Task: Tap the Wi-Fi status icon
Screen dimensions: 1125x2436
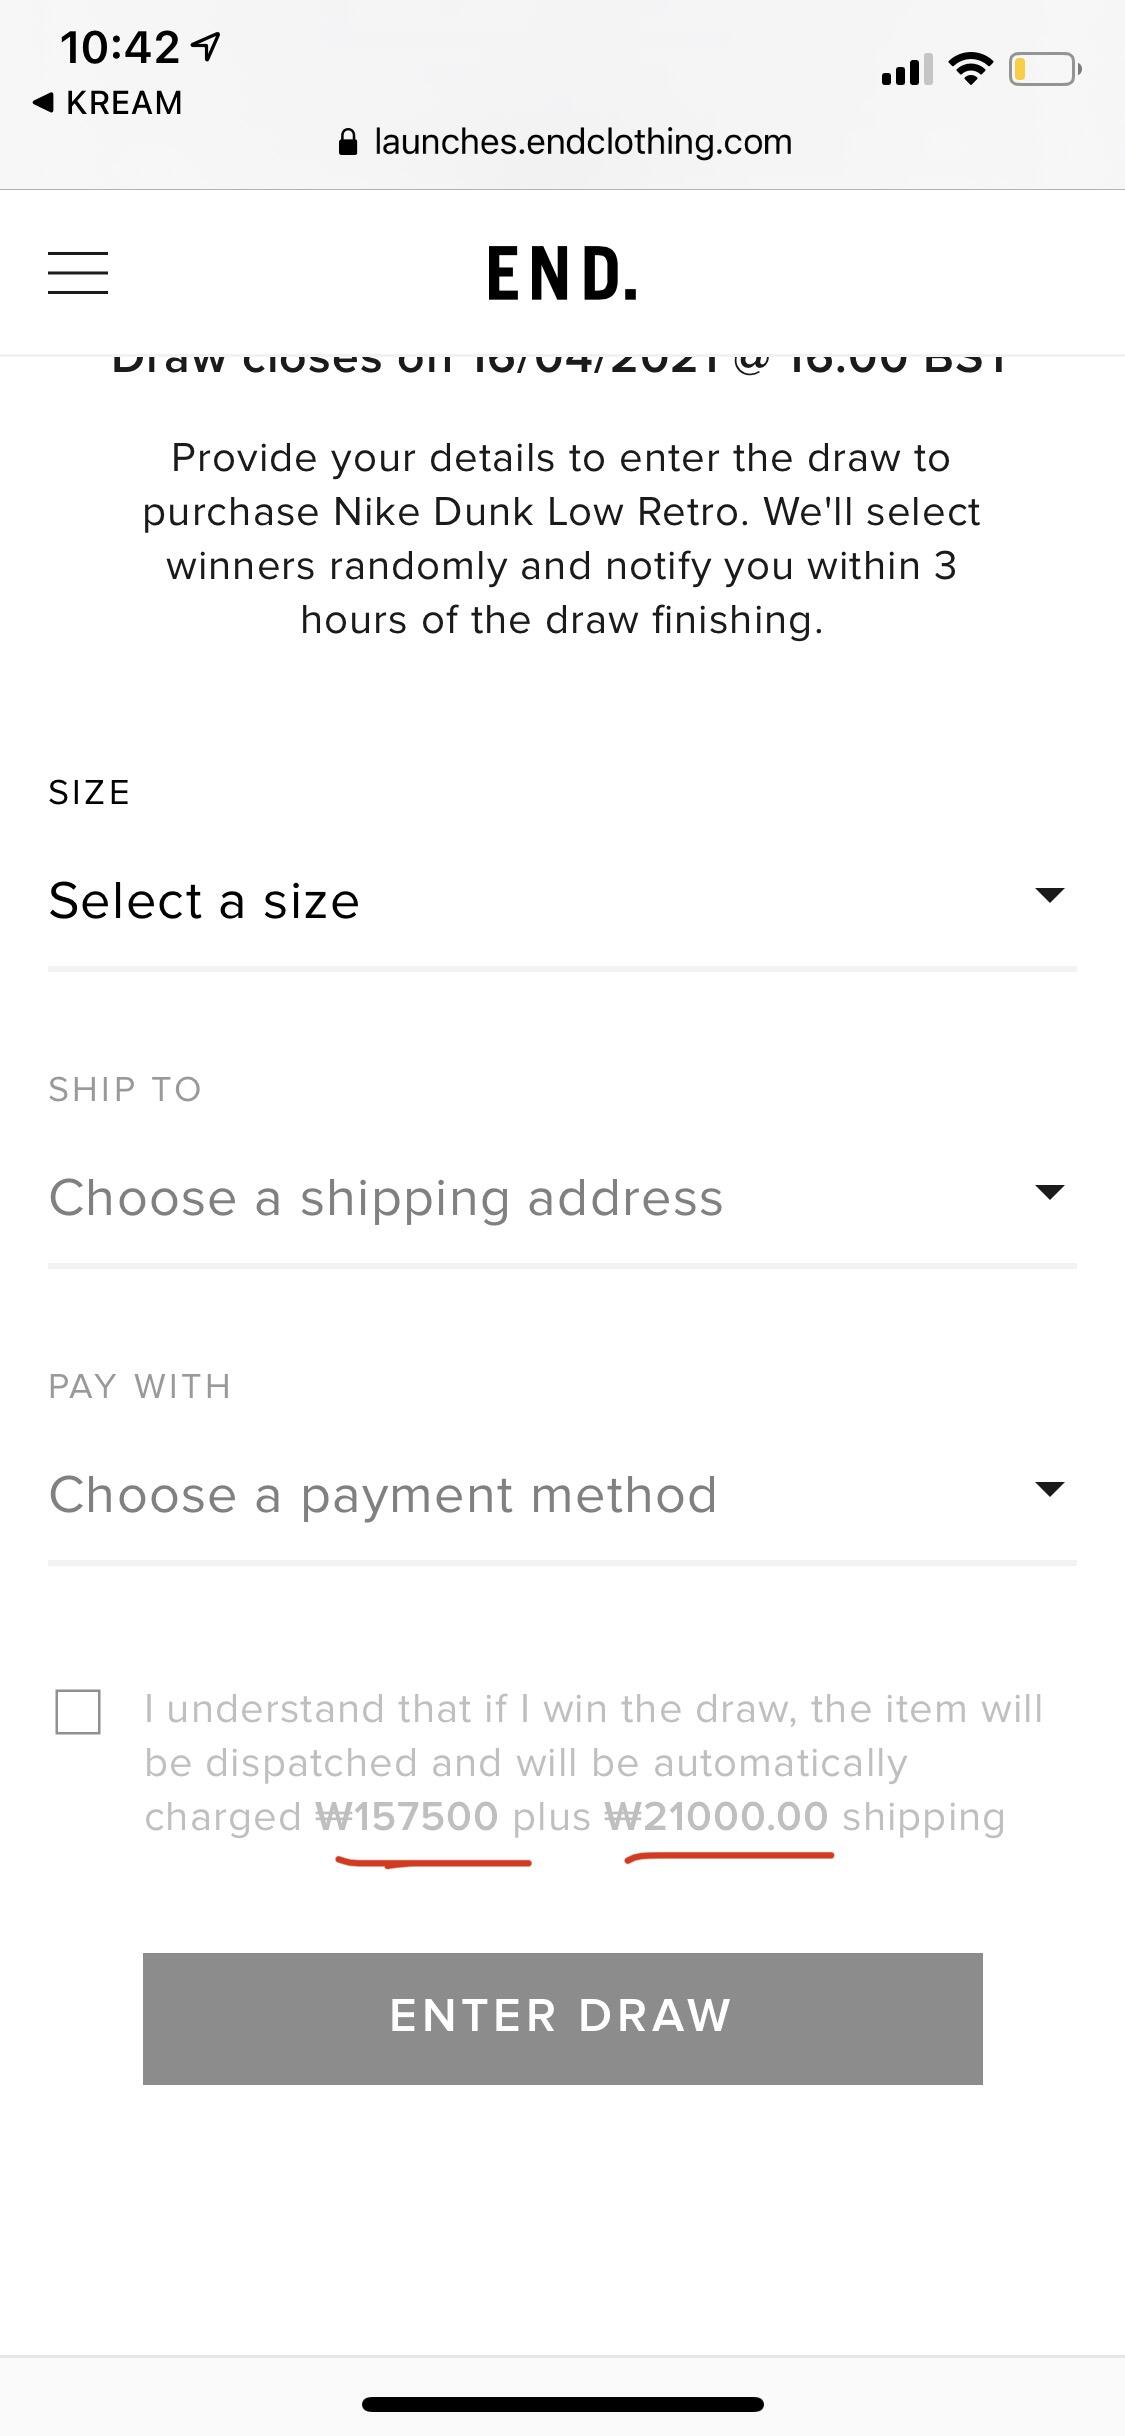Action: 969,69
